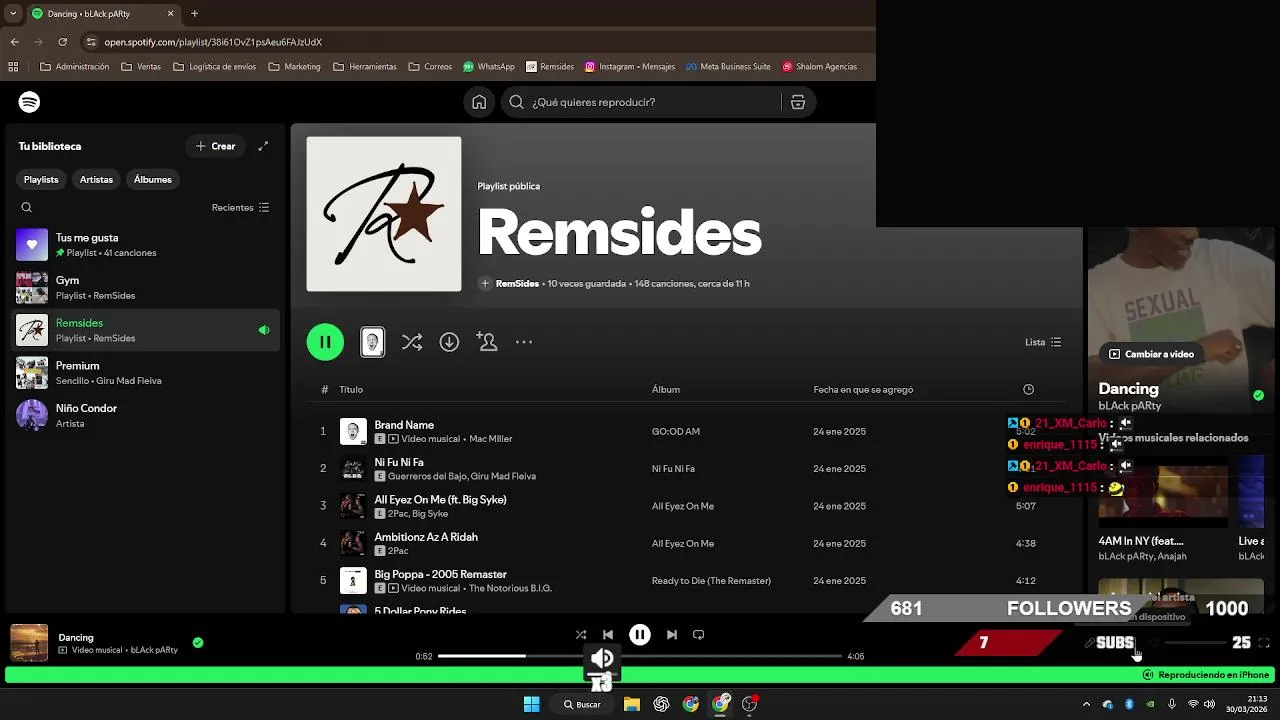Filter library by Playlists
Image resolution: width=1280 pixels, height=720 pixels.
click(x=41, y=179)
